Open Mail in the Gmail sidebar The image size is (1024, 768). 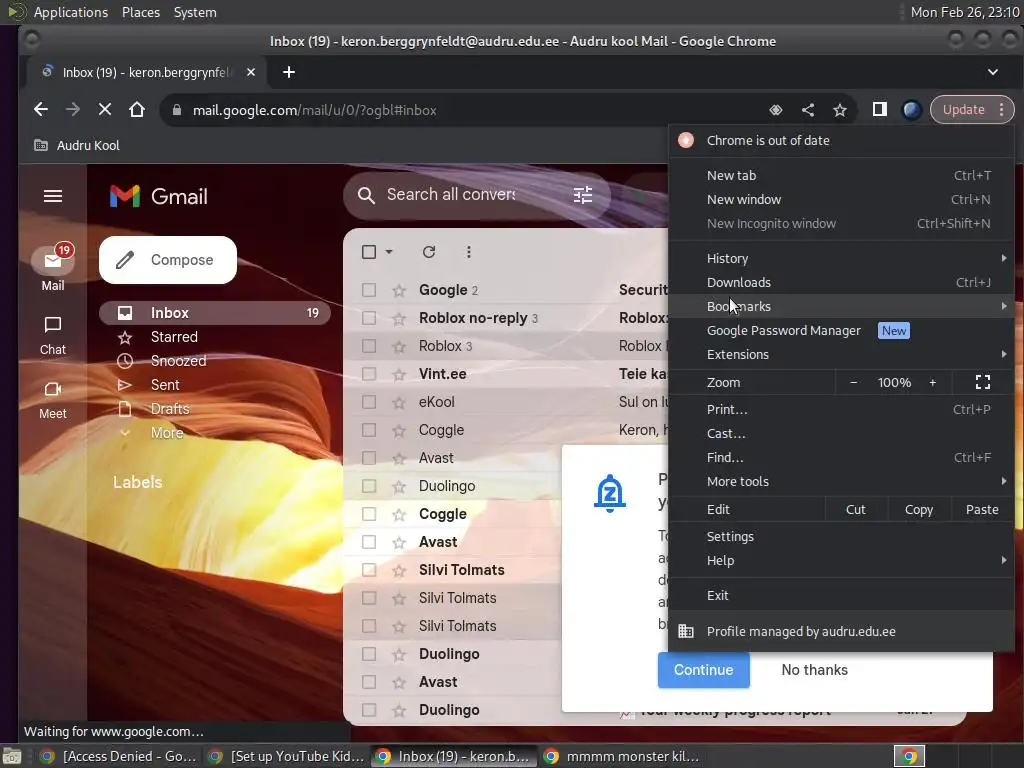[53, 268]
